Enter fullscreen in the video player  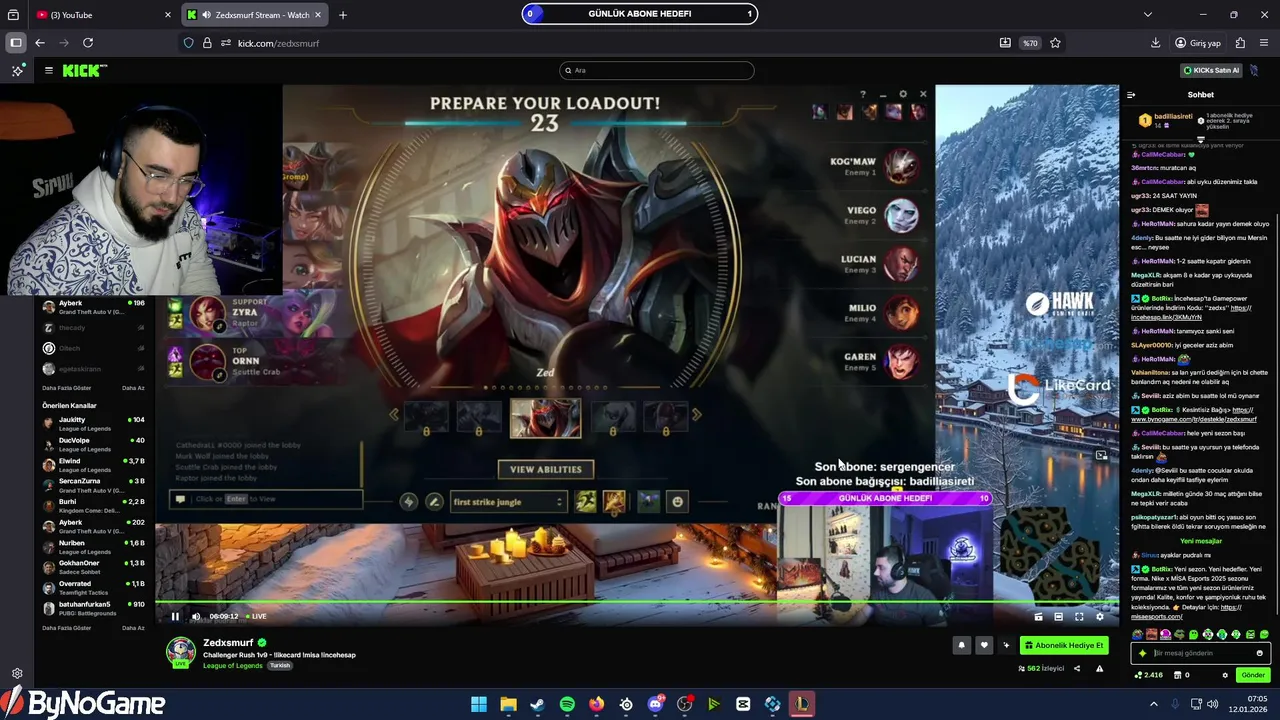(1079, 616)
